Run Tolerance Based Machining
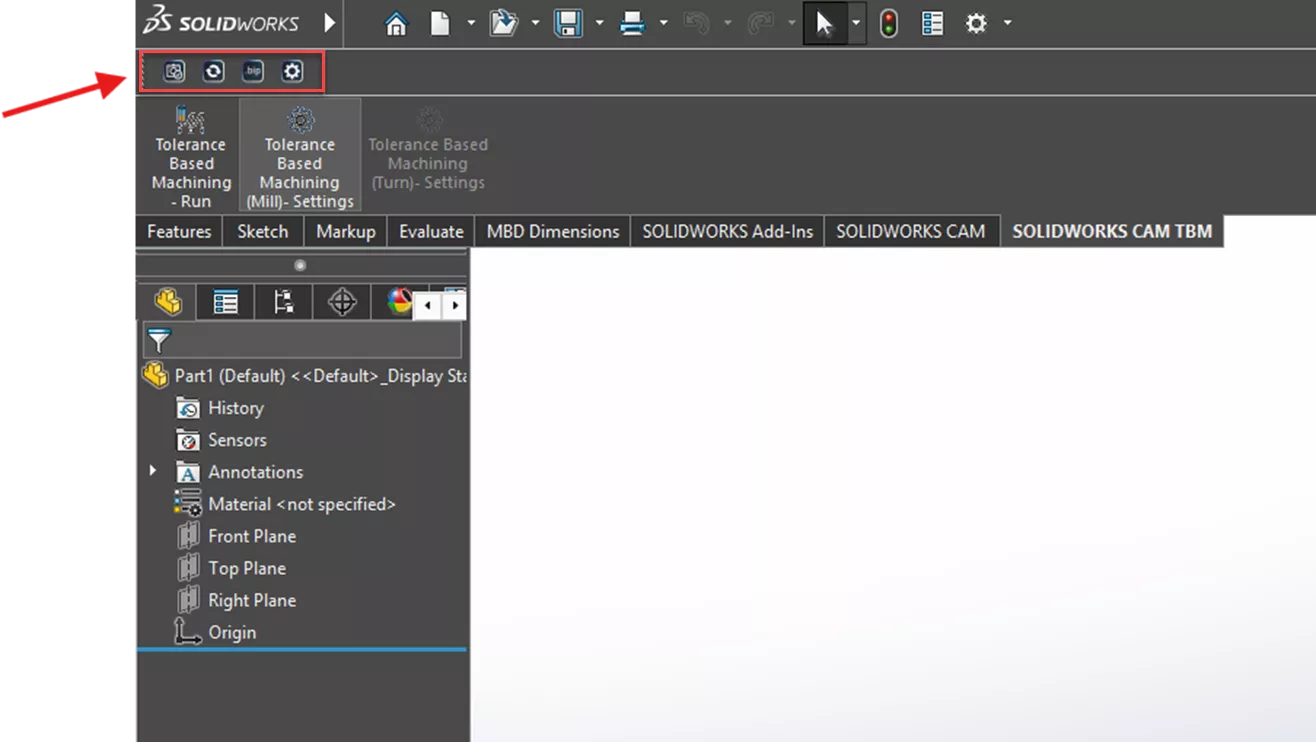Screen dimensions: 1316x742 pyautogui.click(x=191, y=156)
